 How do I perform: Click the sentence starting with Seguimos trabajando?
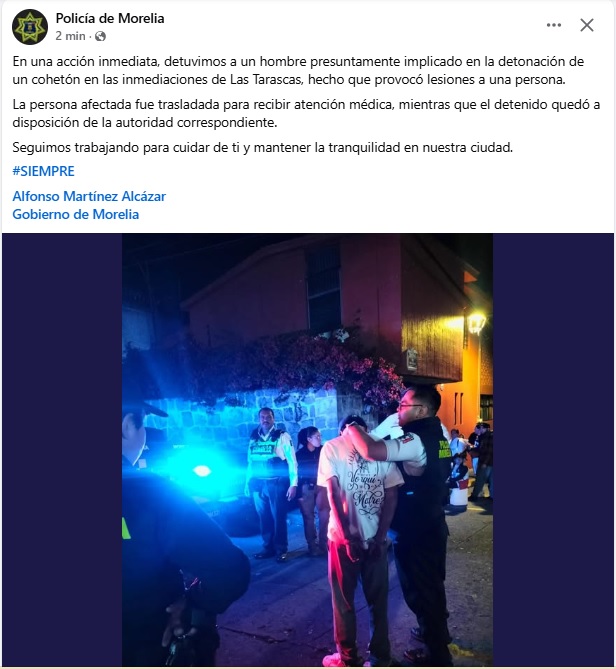(x=262, y=148)
